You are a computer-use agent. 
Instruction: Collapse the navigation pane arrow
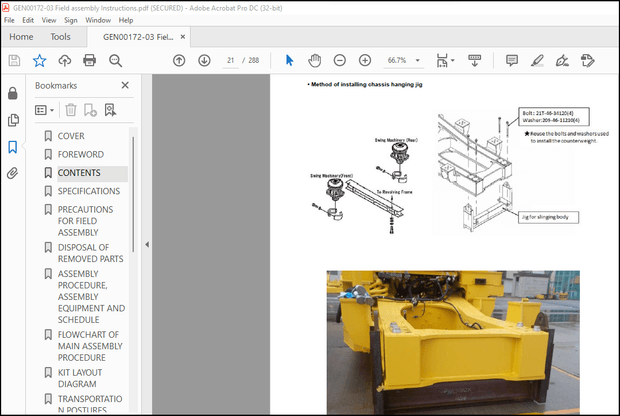pos(147,244)
